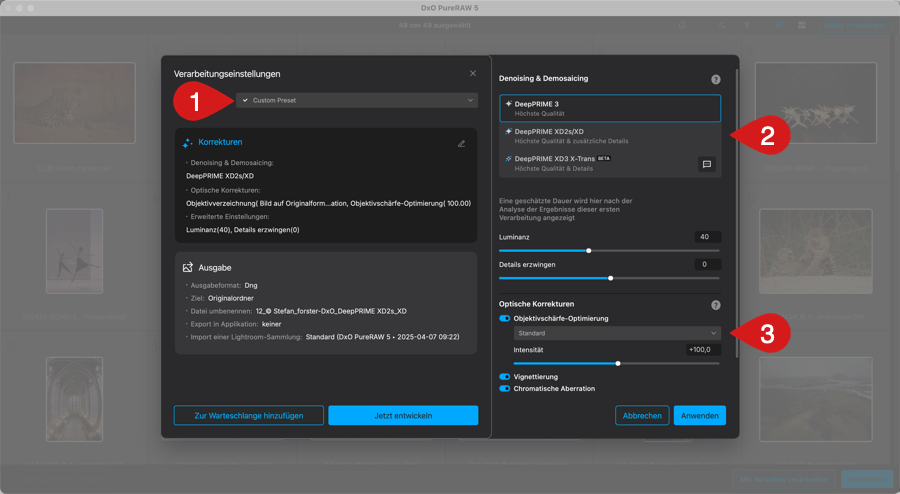The image size is (900, 494).
Task: Click the Anwenden button
Action: click(x=700, y=415)
